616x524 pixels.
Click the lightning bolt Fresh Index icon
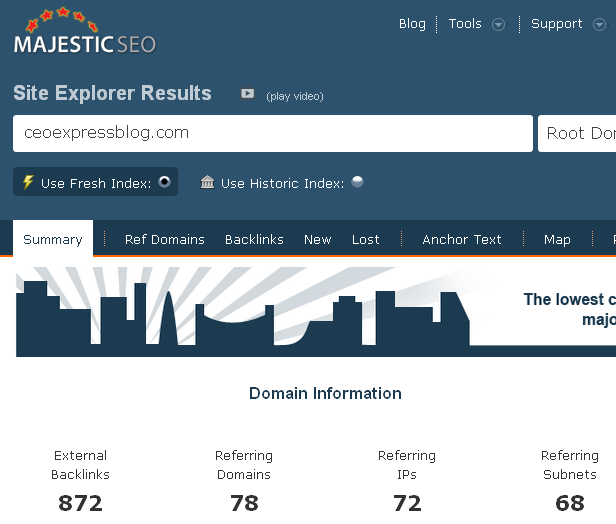(x=28, y=183)
